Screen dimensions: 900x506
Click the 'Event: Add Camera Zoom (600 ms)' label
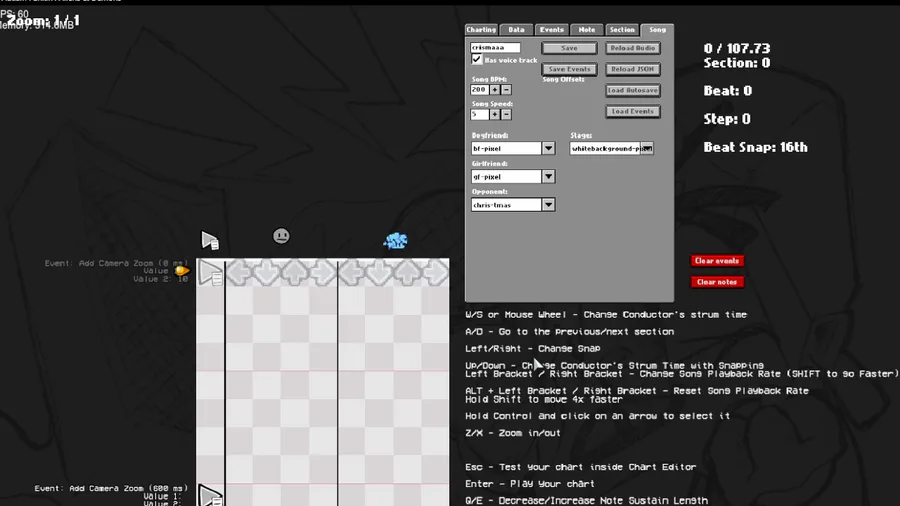111,488
